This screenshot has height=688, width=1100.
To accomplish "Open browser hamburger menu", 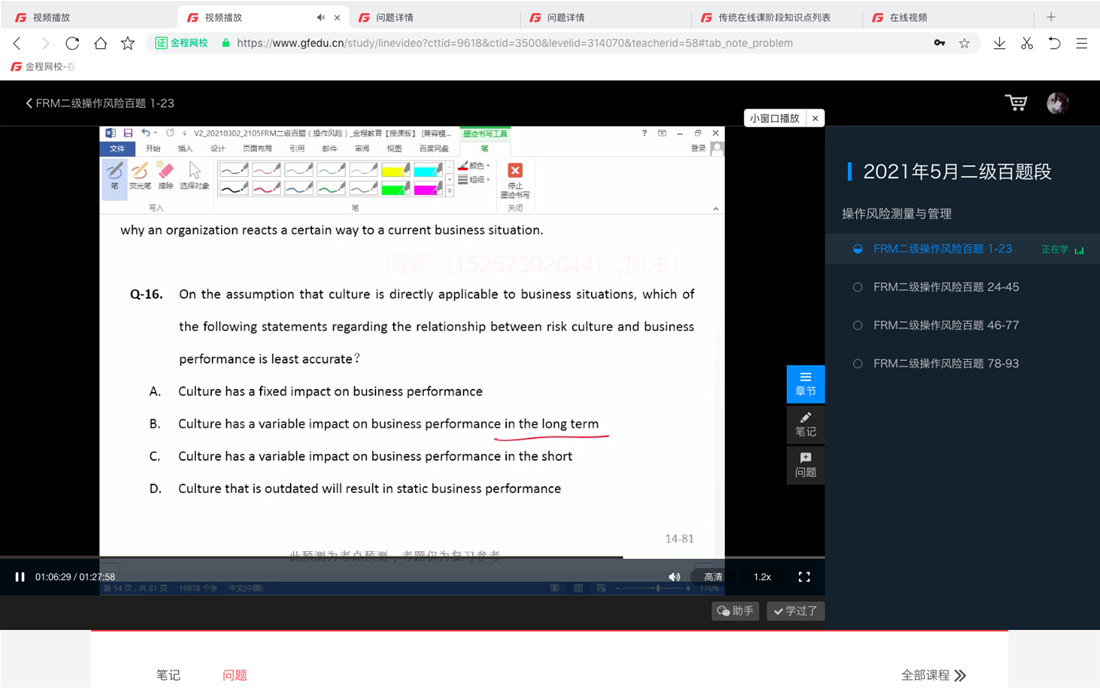I will pos(1082,43).
